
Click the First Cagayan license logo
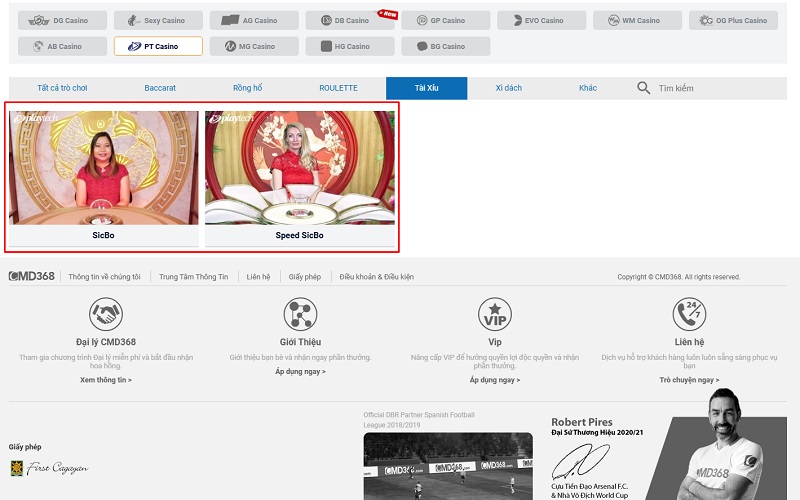pyautogui.click(x=49, y=468)
